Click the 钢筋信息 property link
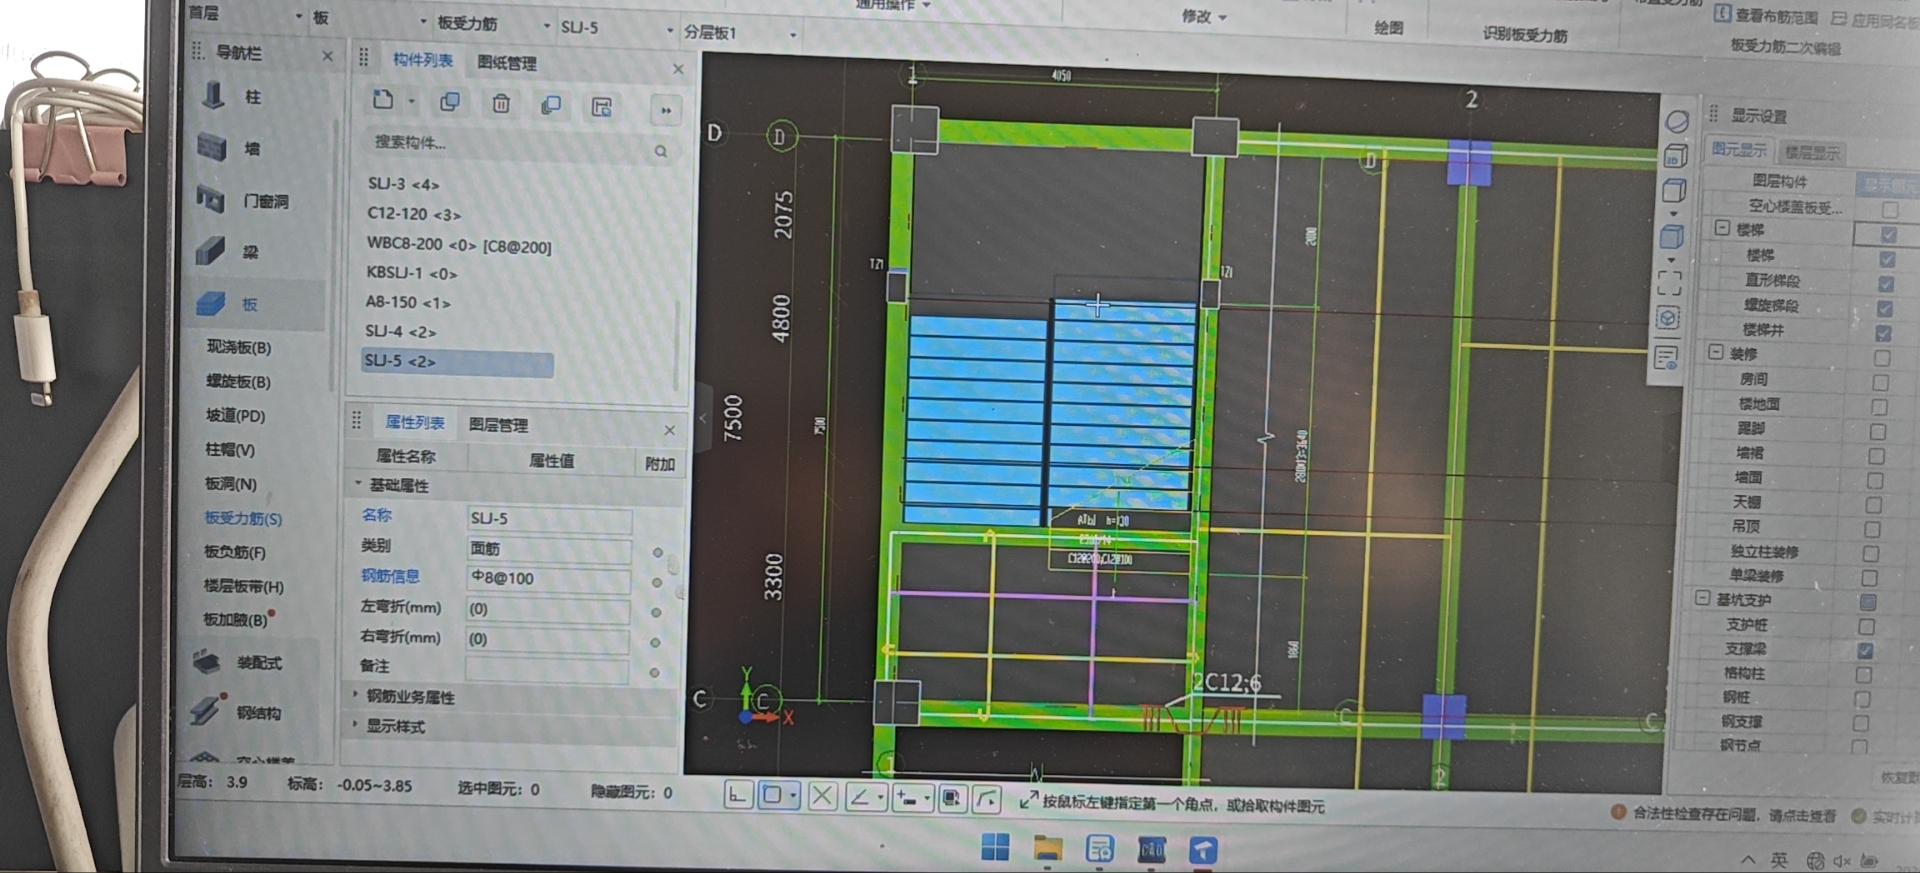This screenshot has width=1920, height=873. tap(390, 576)
